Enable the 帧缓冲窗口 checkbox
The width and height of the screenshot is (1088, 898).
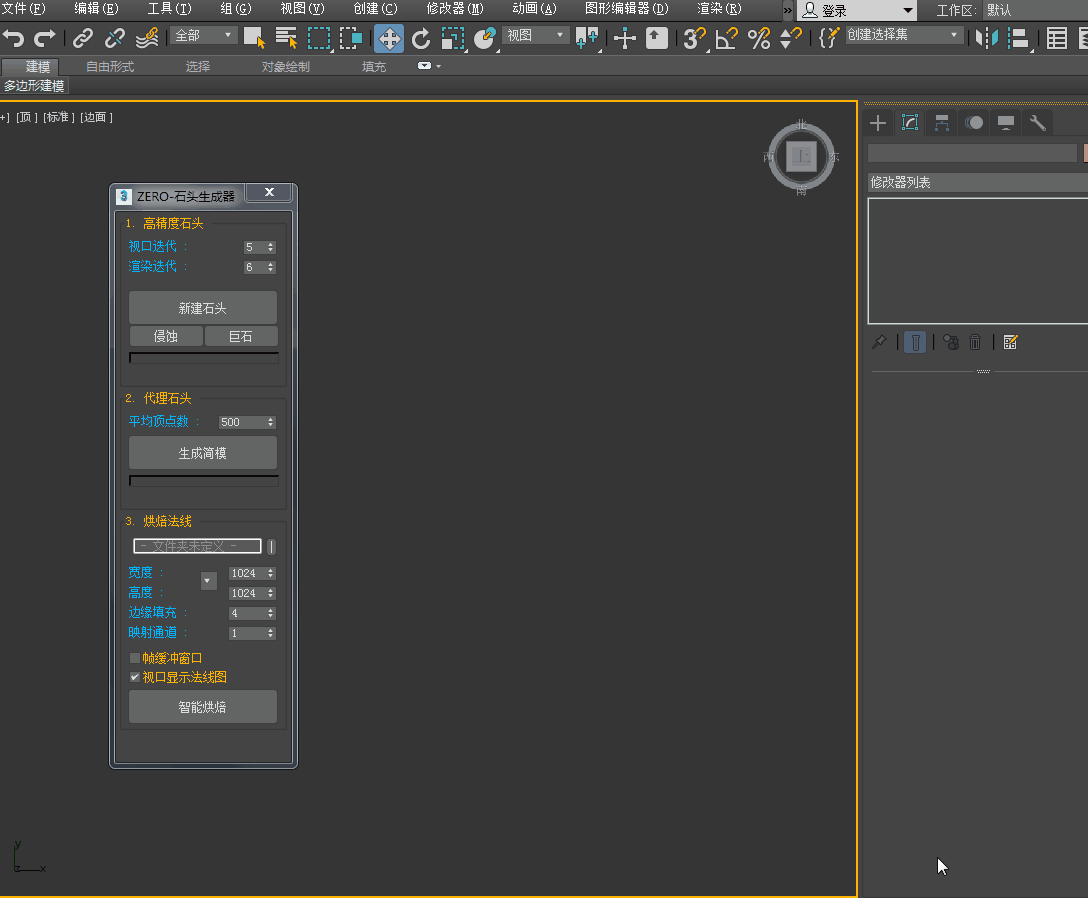pyautogui.click(x=135, y=658)
